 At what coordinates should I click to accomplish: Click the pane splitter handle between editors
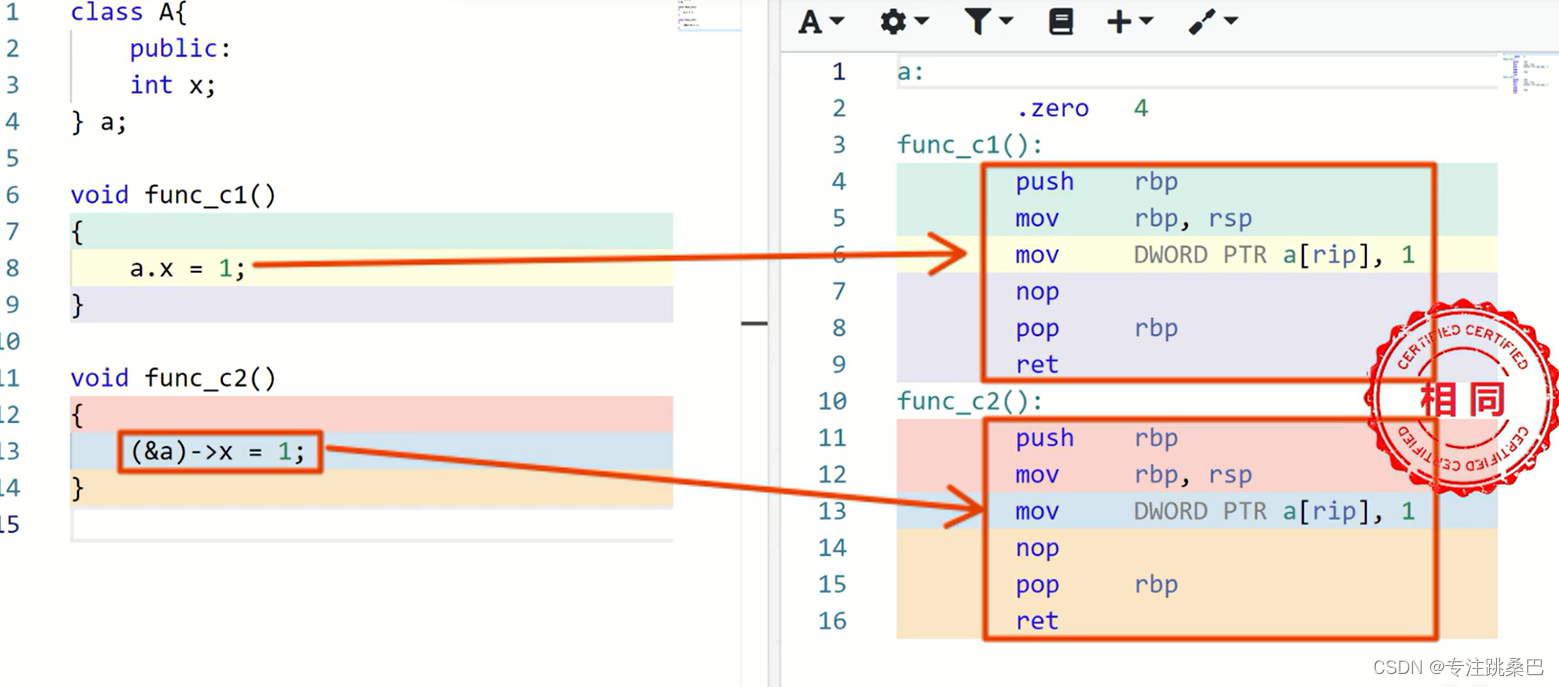[x=755, y=323]
